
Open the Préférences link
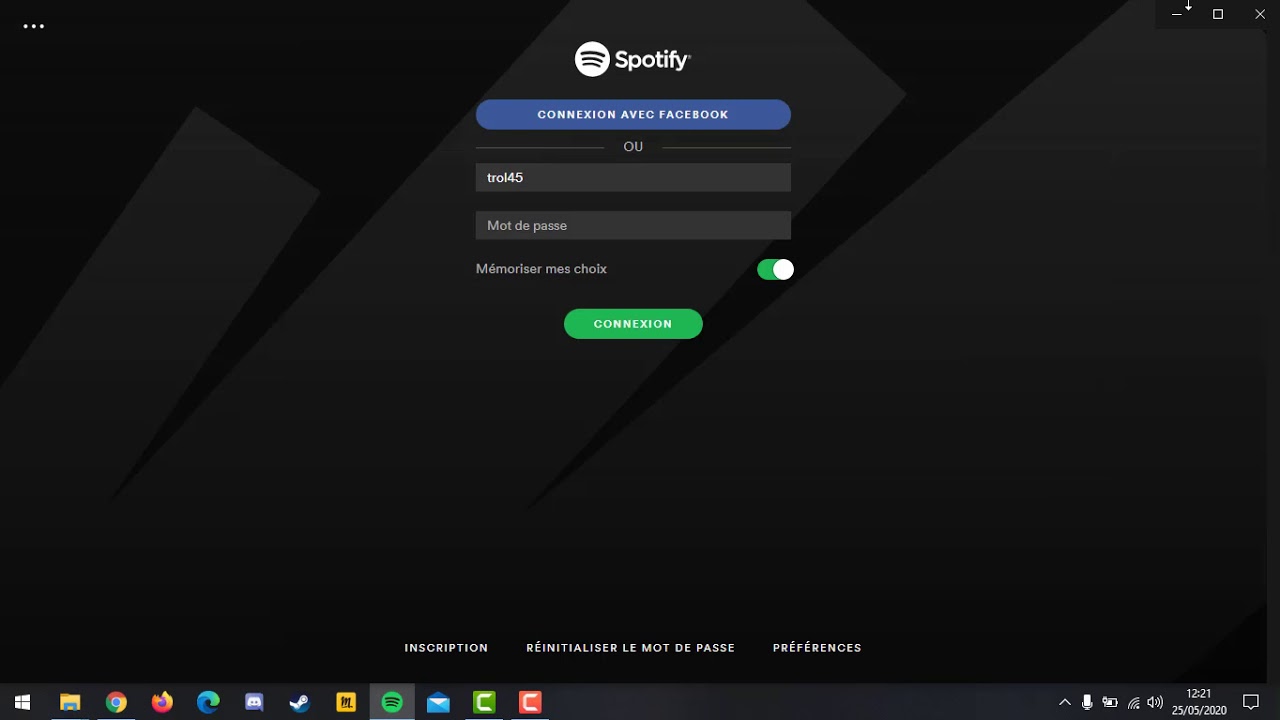(817, 648)
